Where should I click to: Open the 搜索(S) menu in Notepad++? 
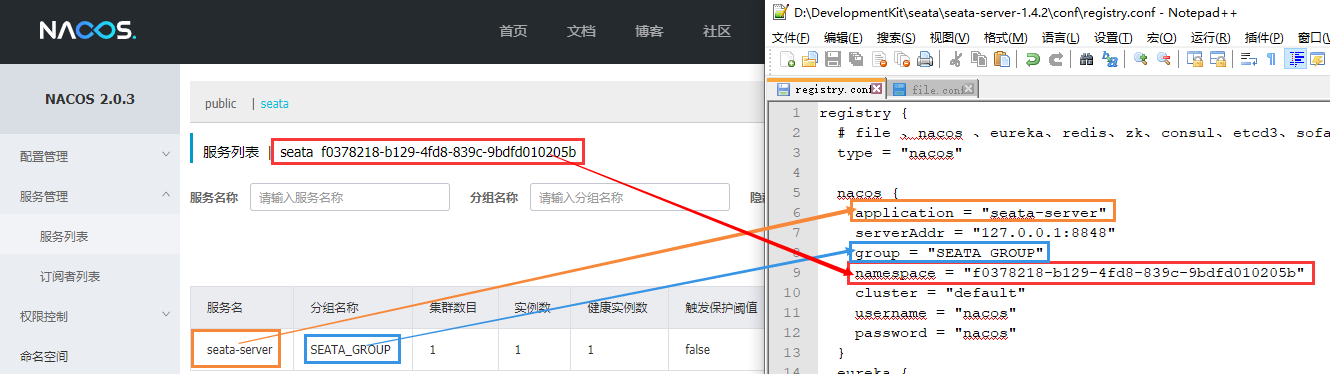[896, 37]
